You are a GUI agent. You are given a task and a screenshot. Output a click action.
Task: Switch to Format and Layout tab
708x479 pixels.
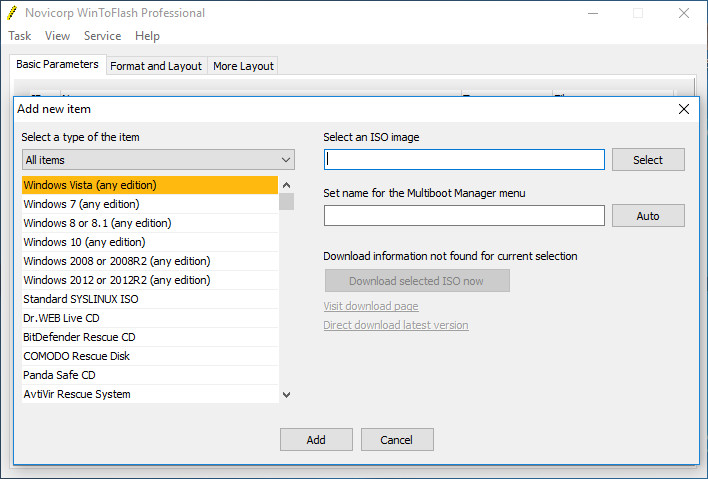point(156,66)
